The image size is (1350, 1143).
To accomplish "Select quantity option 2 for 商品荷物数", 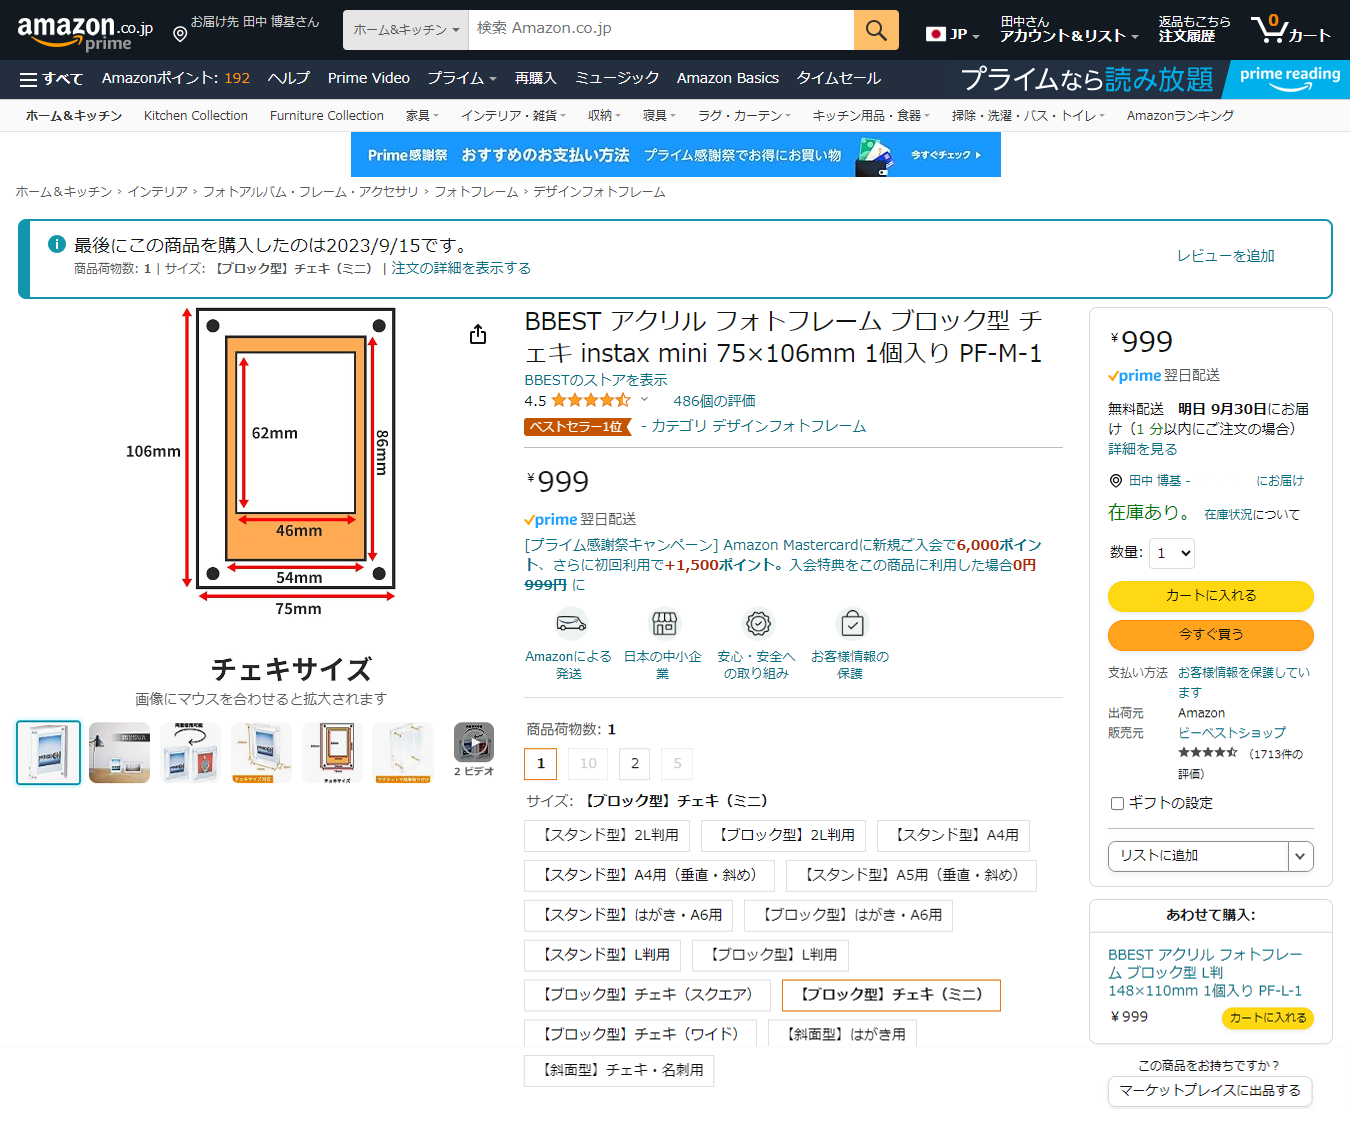I will click(x=634, y=764).
